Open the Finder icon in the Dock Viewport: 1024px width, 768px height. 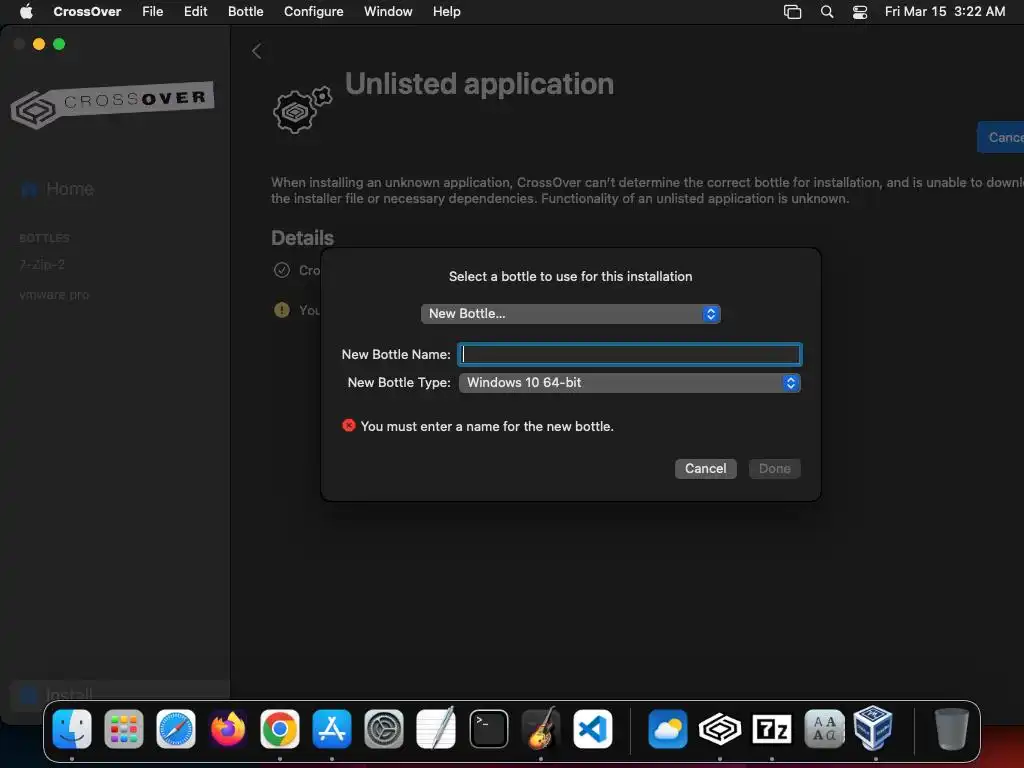tap(72, 729)
